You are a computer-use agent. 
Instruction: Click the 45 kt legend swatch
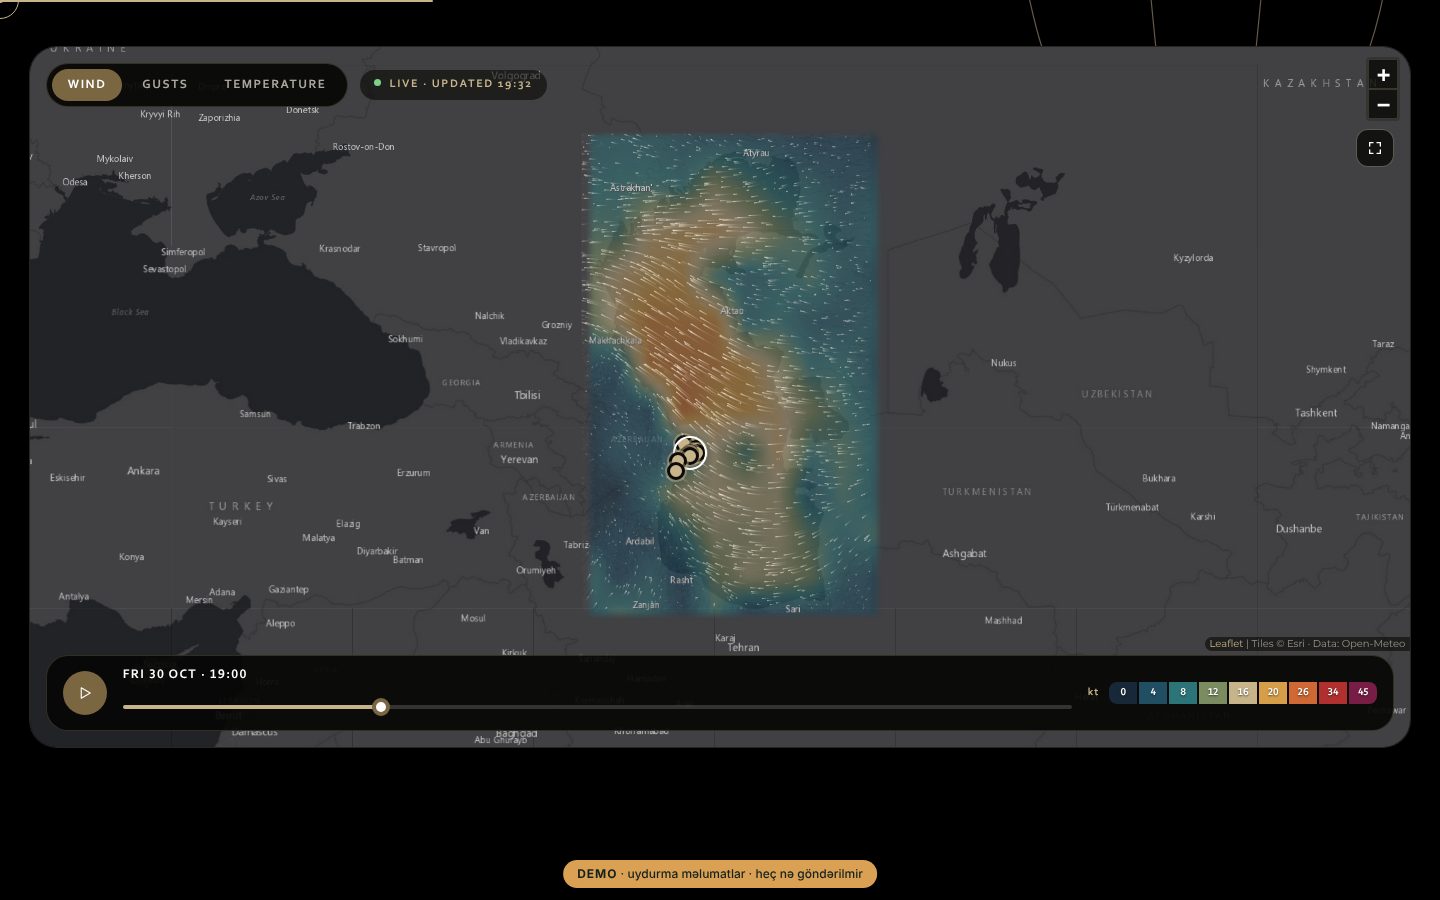1363,692
